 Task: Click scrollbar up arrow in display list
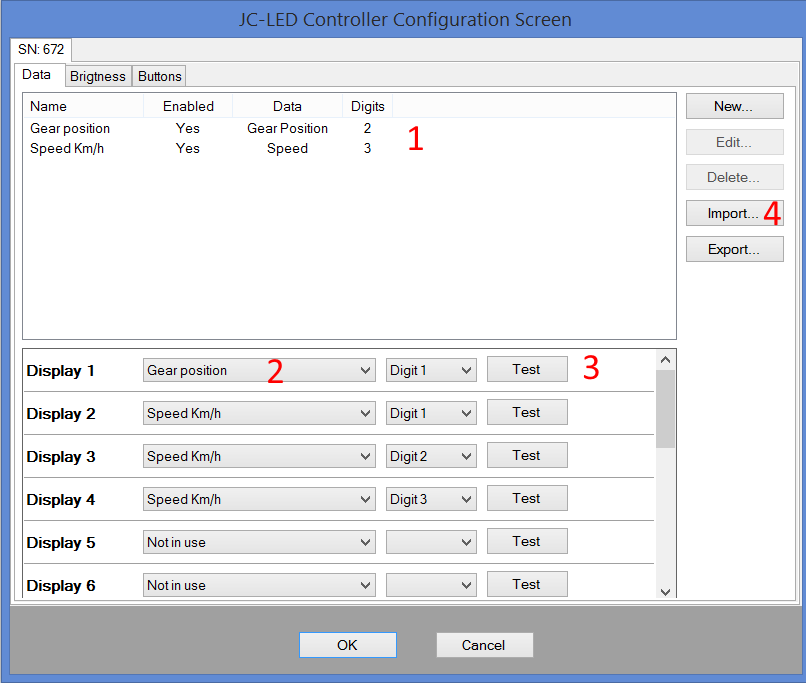[666, 359]
